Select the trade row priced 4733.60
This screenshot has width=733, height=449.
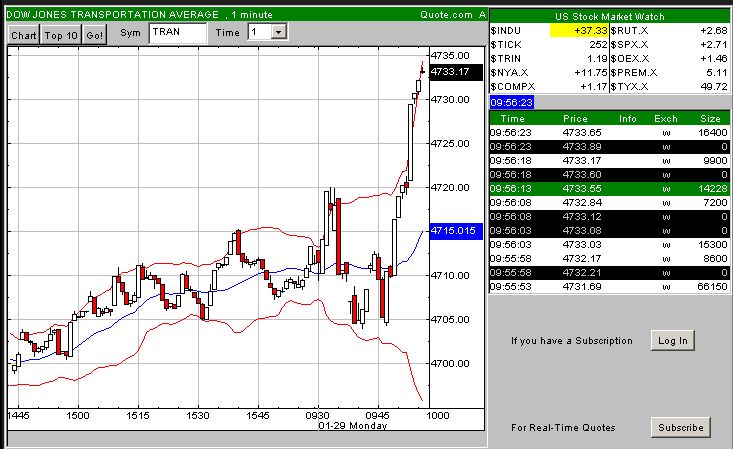(x=609, y=175)
